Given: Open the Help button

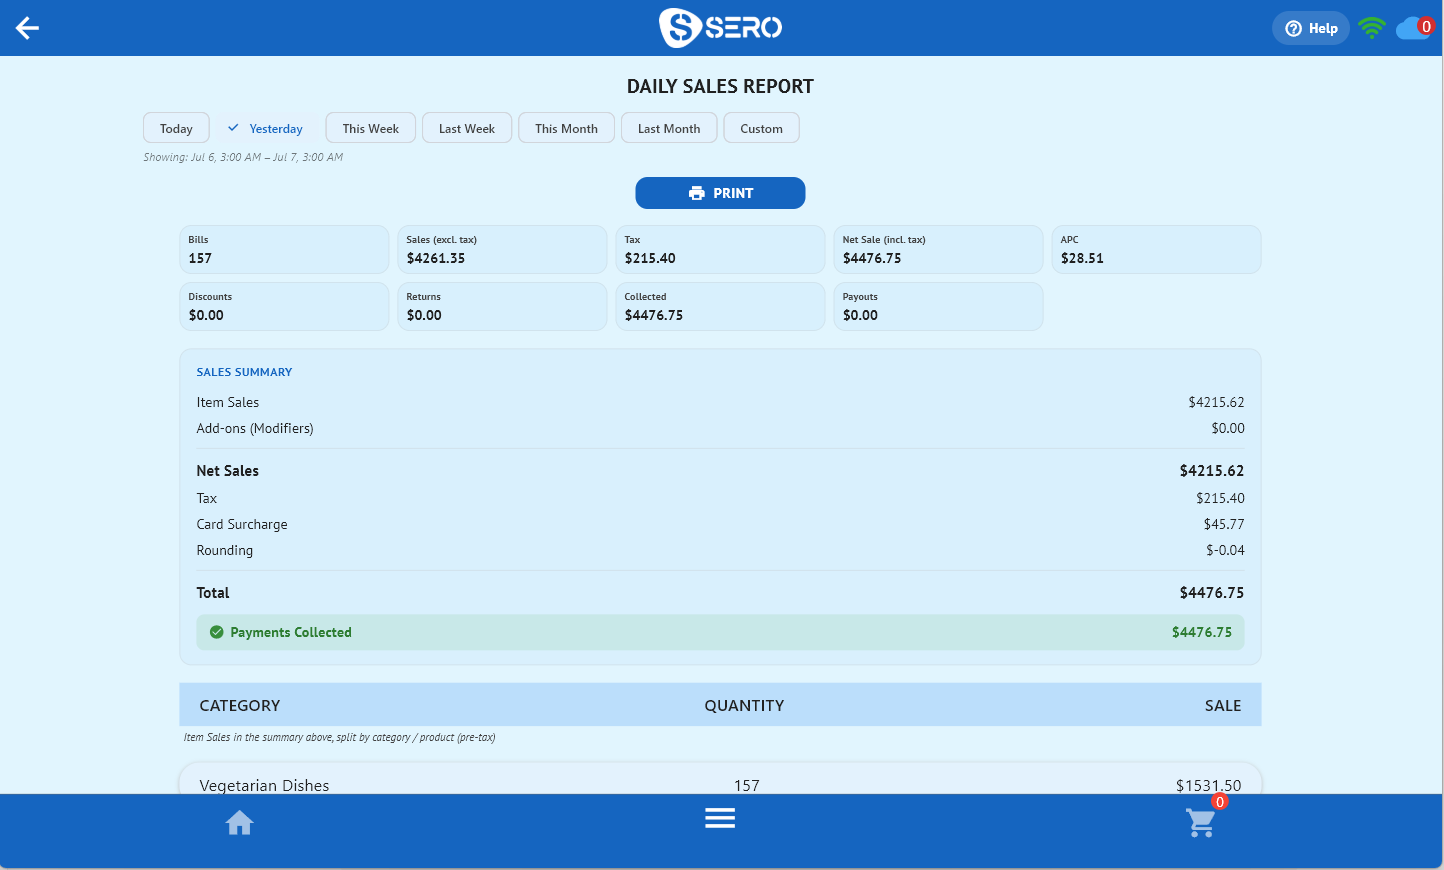Looking at the screenshot, I should point(1311,28).
